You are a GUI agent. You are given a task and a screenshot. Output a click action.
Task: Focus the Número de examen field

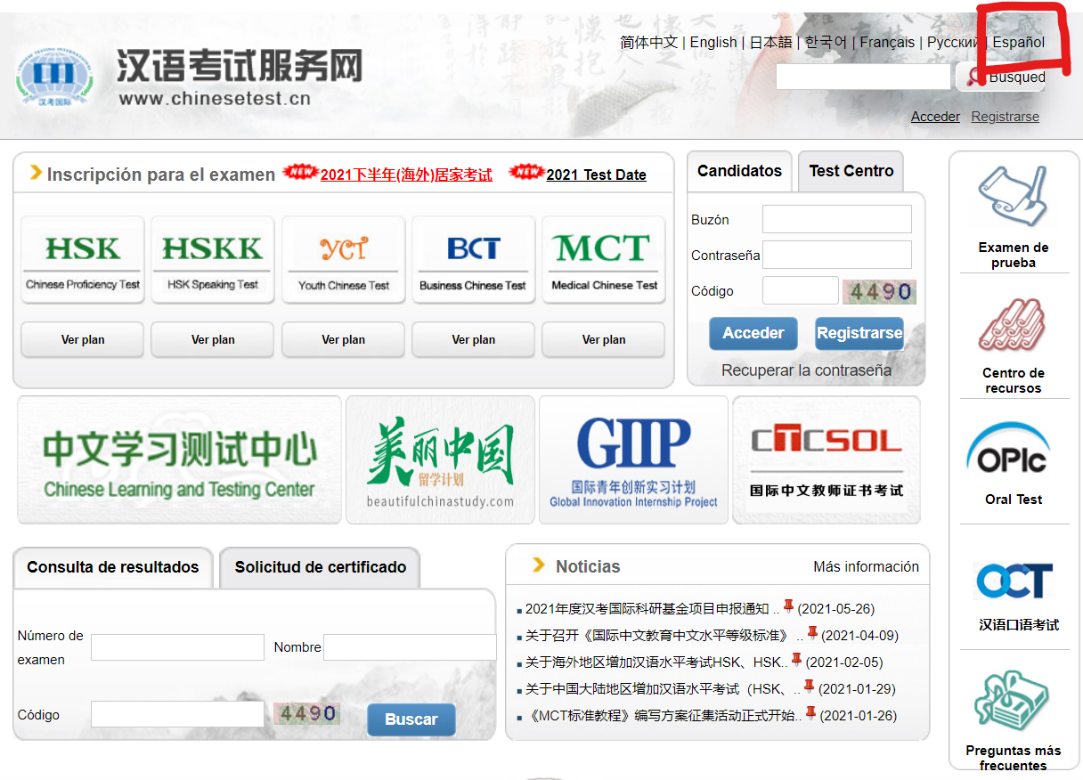[x=177, y=648]
